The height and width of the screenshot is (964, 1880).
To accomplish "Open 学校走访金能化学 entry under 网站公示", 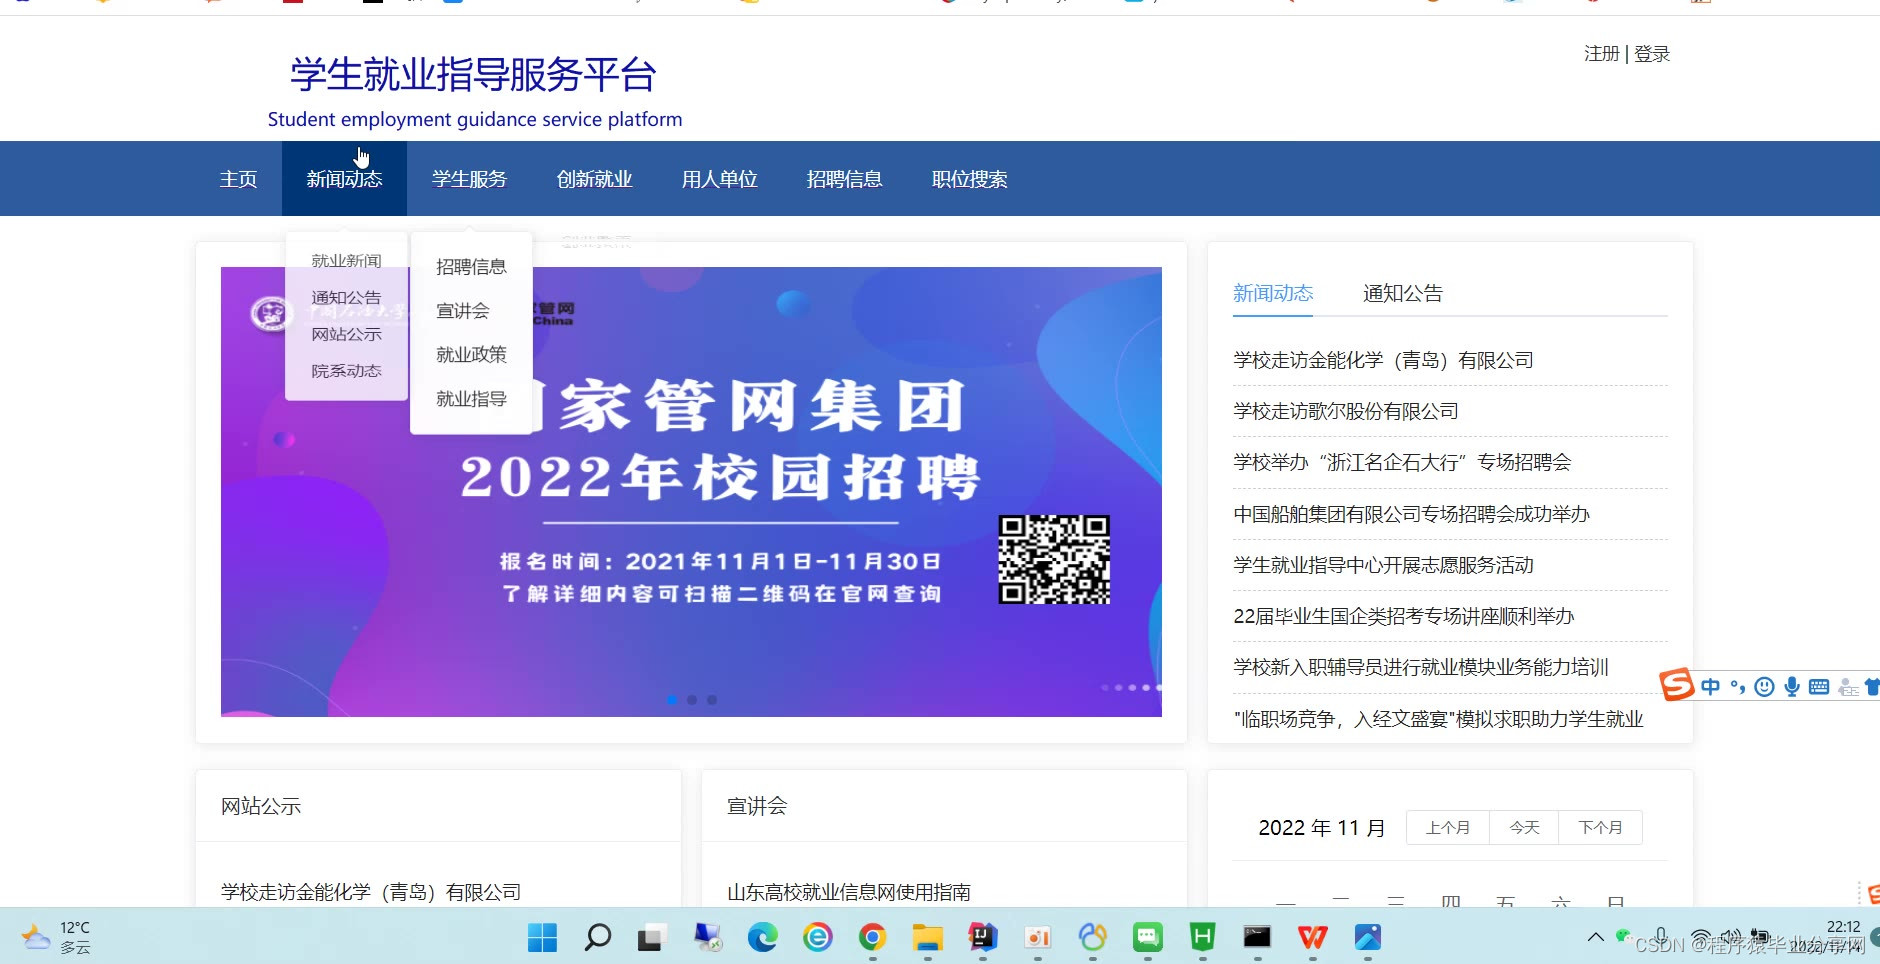I will [371, 892].
